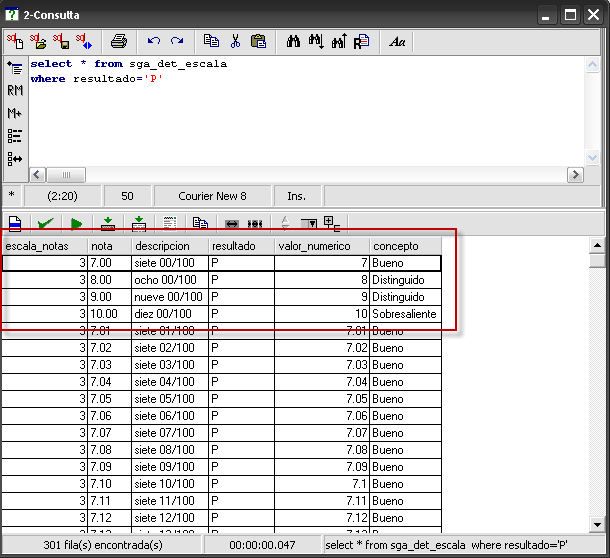Click the cursor position (2:20) panel
Image resolution: width=610 pixels, height=558 pixels.
pos(62,196)
